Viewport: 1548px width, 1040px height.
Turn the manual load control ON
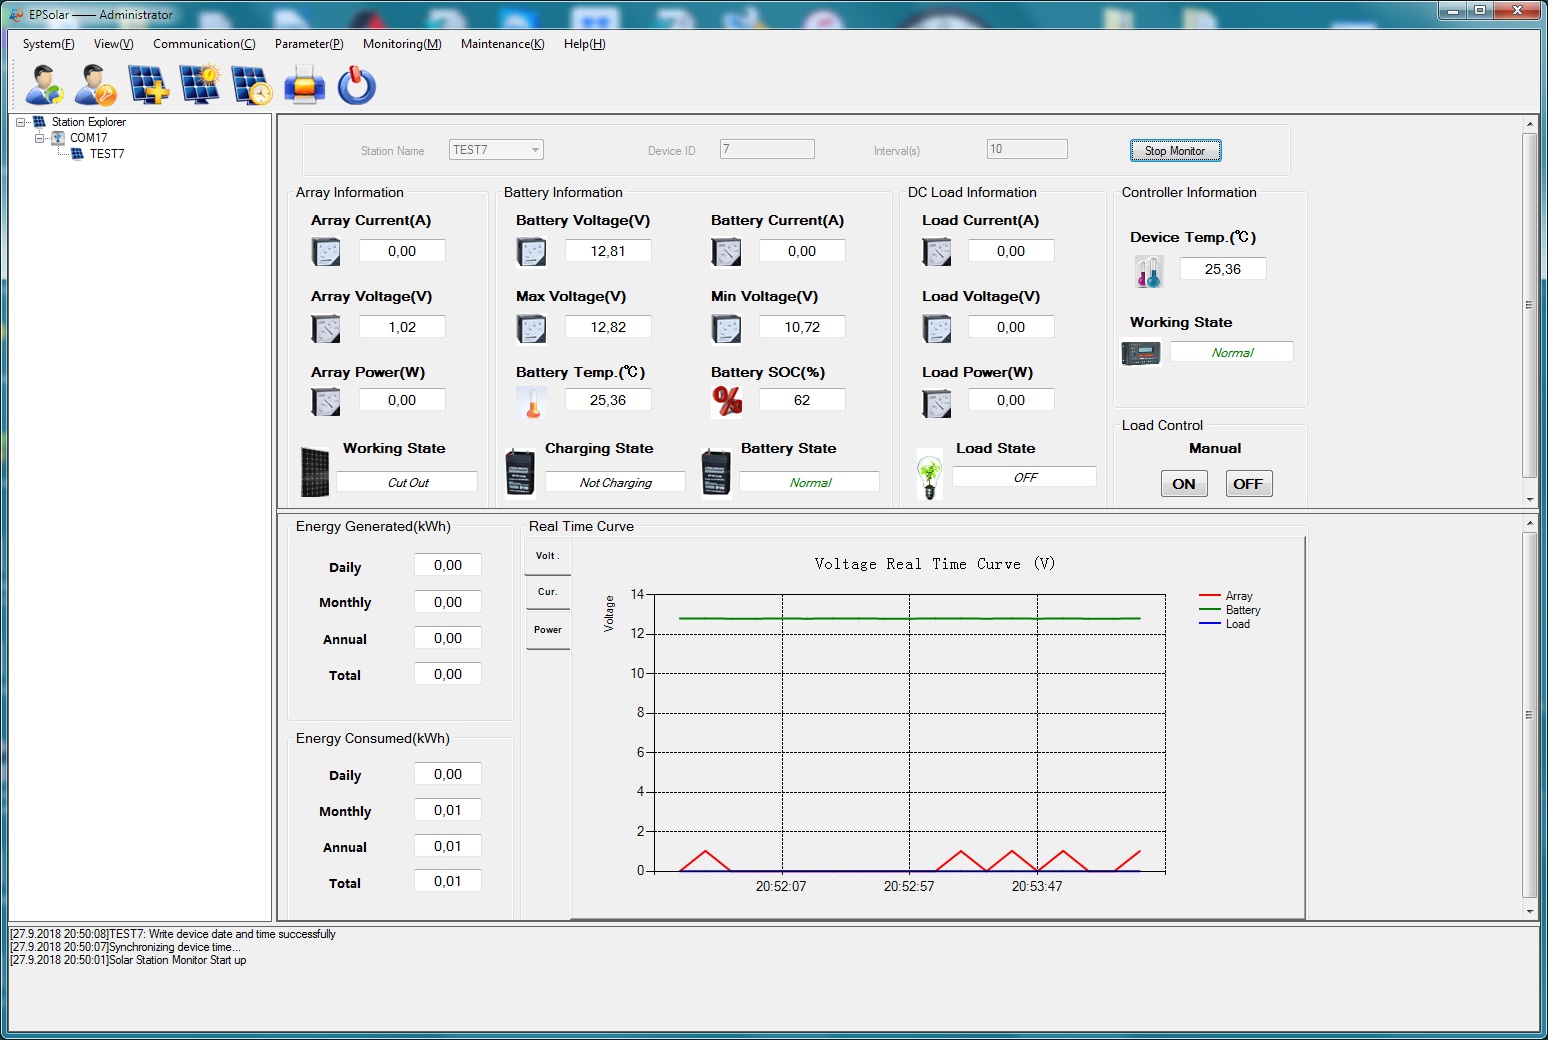[x=1183, y=484]
